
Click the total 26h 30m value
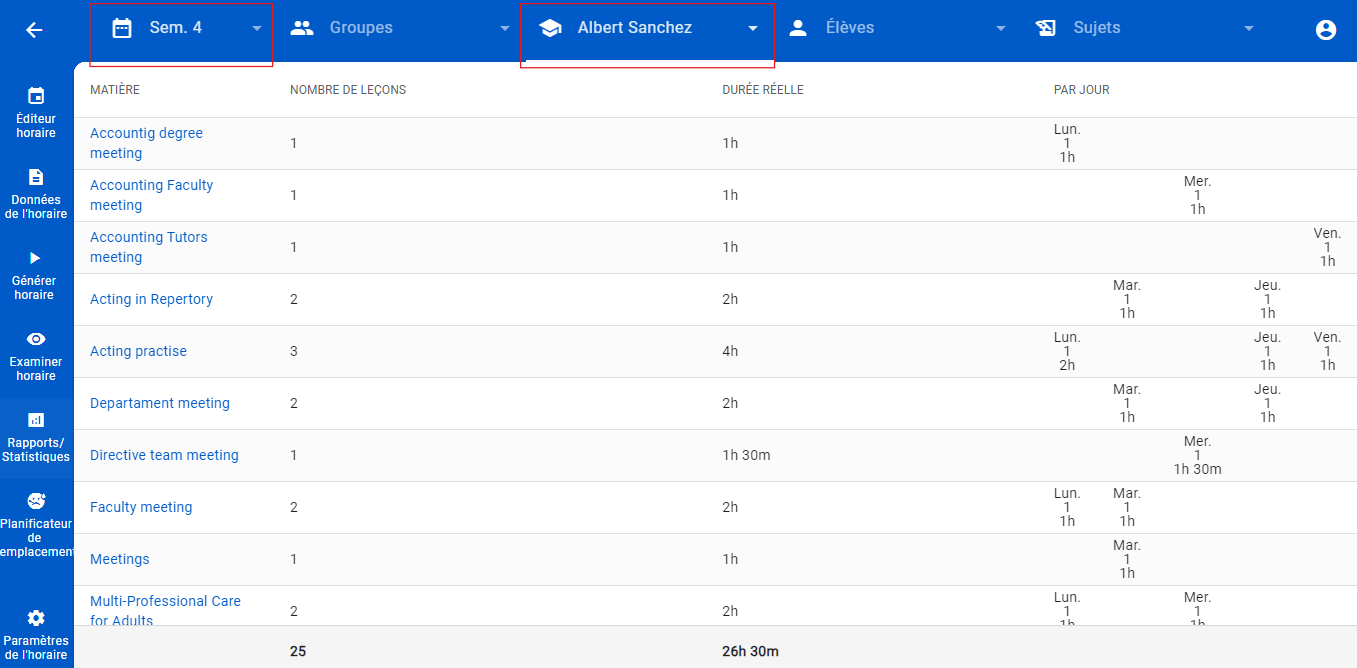[750, 651]
